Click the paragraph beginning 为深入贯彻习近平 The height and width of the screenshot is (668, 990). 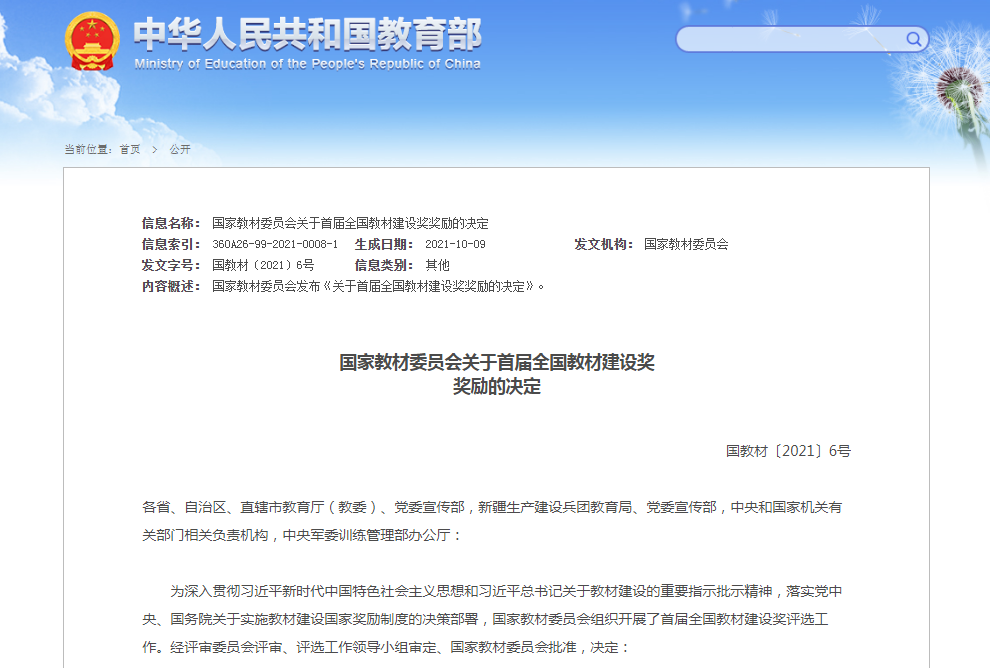[496, 619]
